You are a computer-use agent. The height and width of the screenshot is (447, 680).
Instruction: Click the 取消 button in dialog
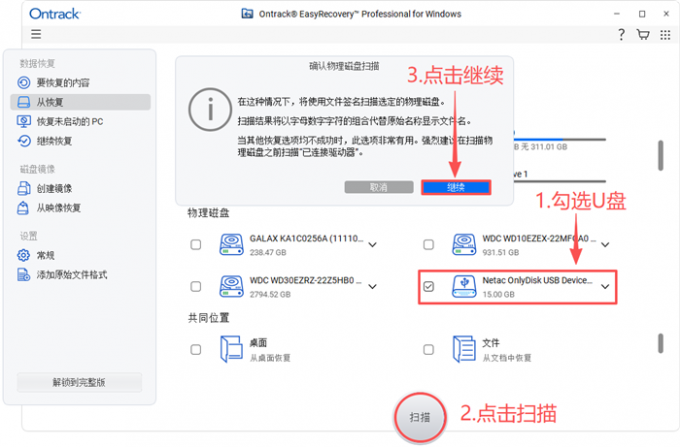tap(379, 187)
